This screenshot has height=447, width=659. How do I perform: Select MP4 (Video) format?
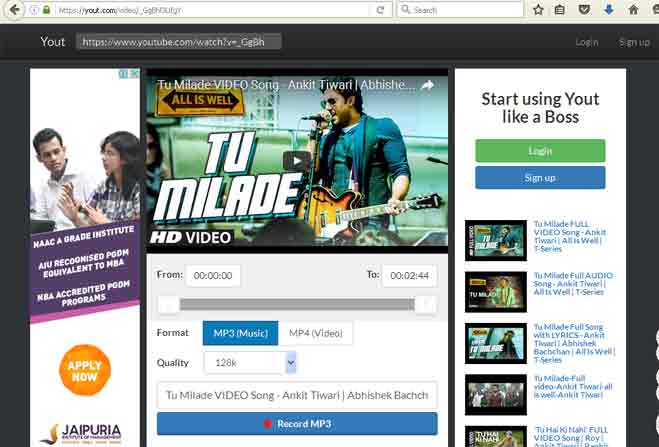(x=316, y=333)
